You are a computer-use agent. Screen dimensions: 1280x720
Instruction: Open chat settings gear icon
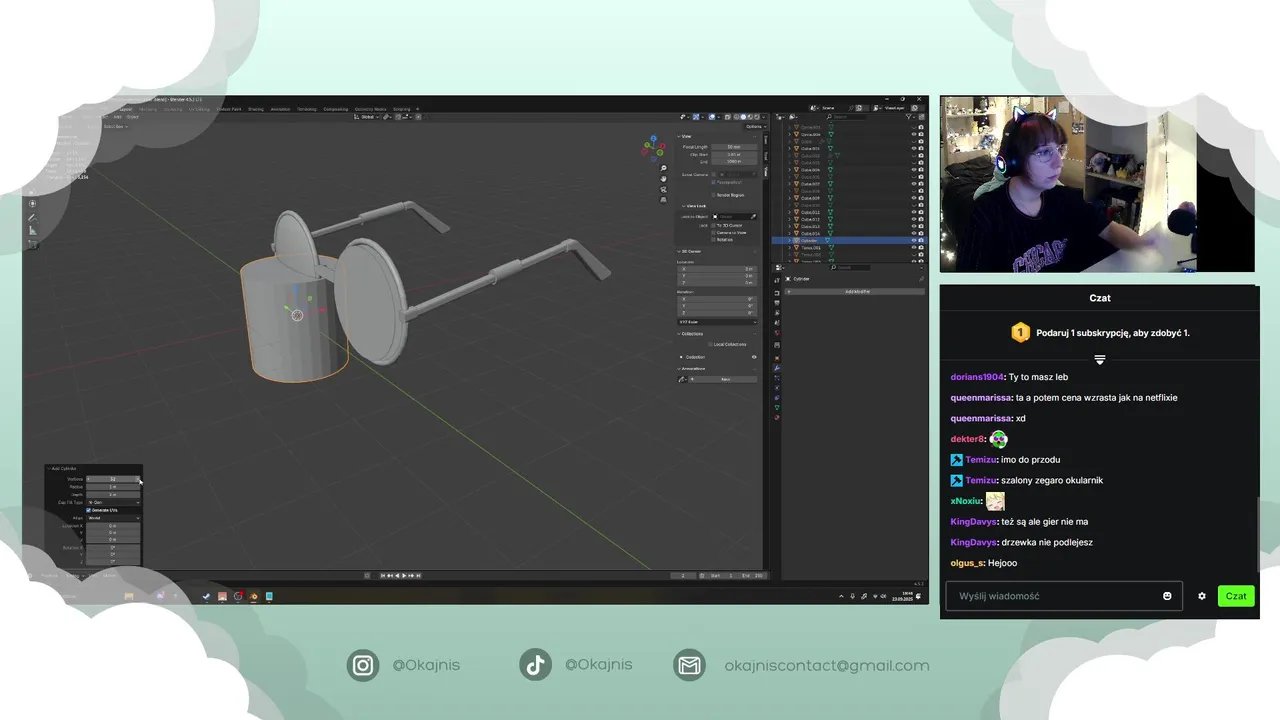point(1202,596)
